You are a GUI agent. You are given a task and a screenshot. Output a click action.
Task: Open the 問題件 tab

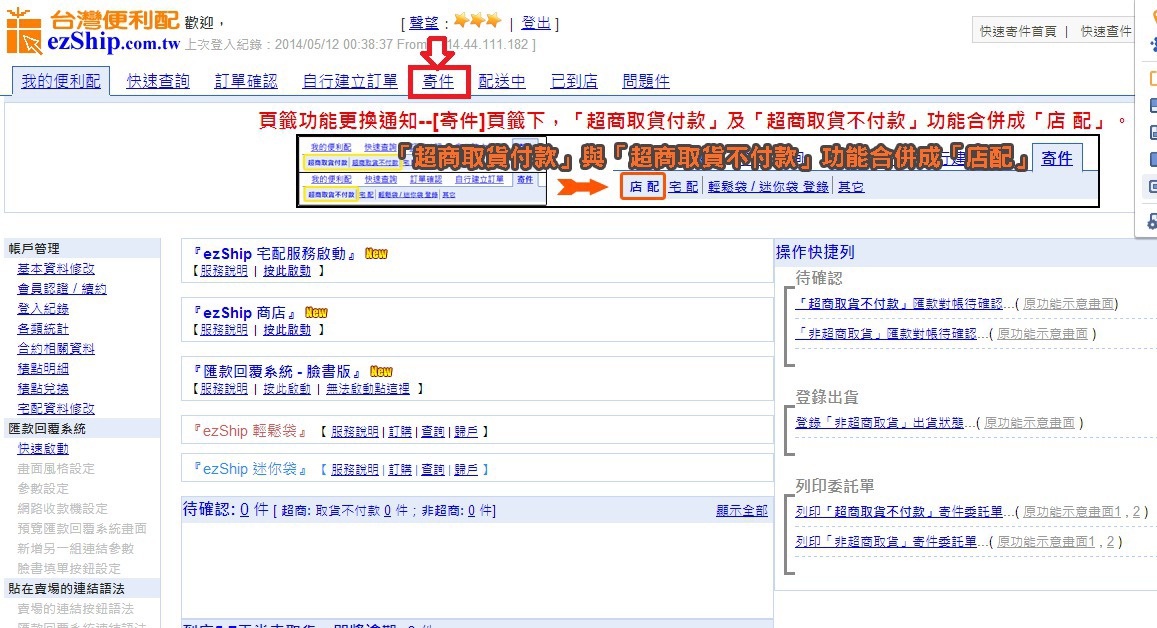646,81
